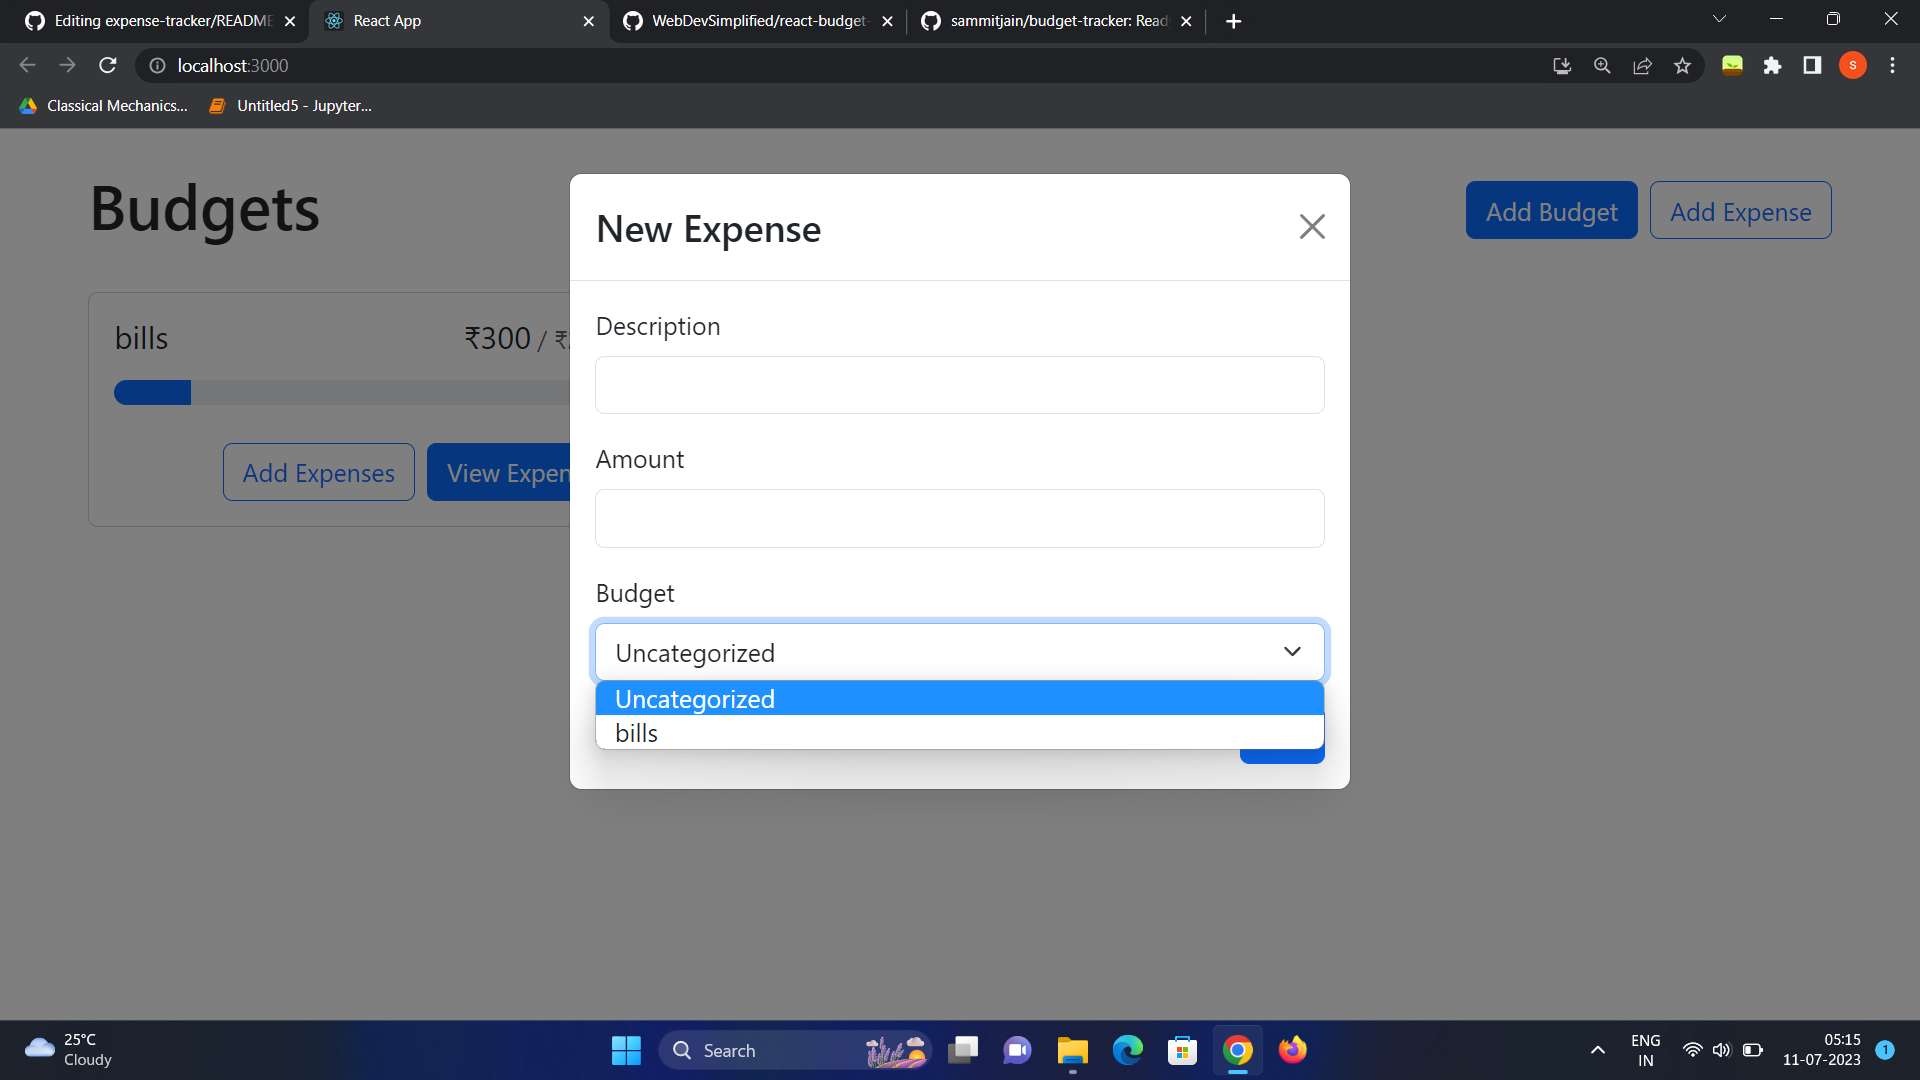Close the New Expense modal

(1312, 226)
